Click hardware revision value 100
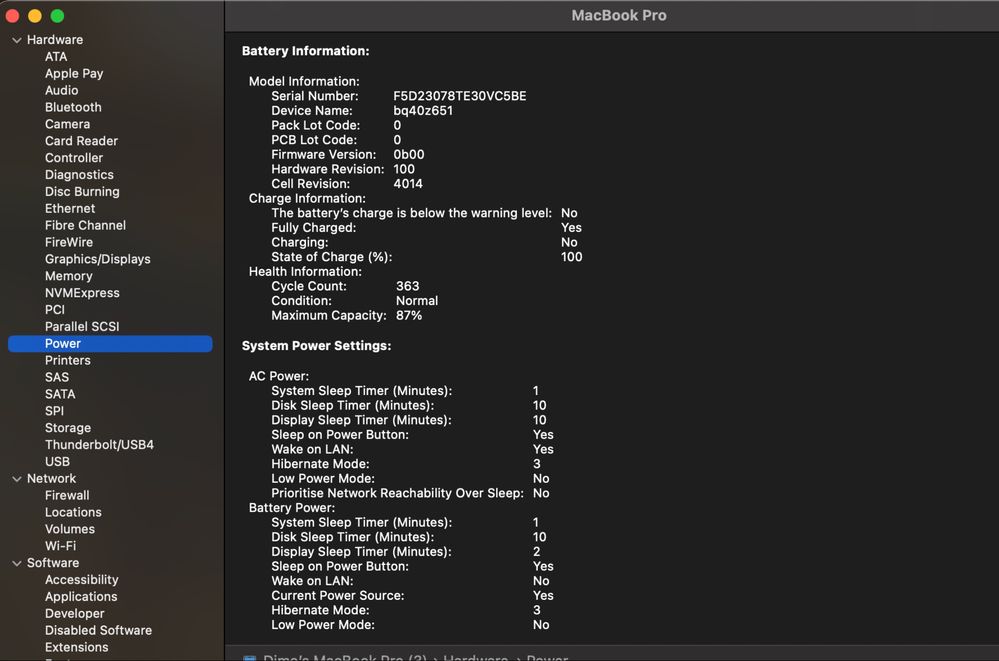The height and width of the screenshot is (661, 999). click(404, 170)
